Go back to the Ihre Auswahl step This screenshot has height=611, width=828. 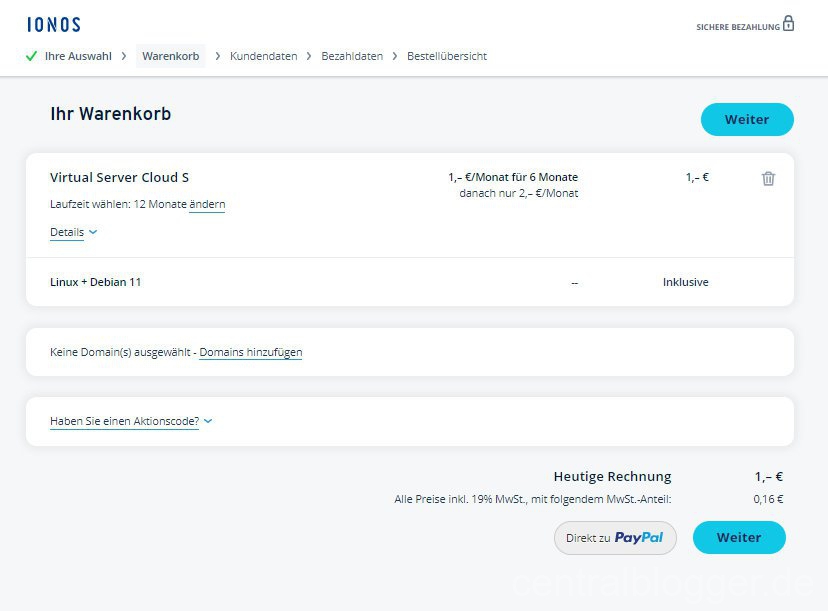(x=77, y=56)
